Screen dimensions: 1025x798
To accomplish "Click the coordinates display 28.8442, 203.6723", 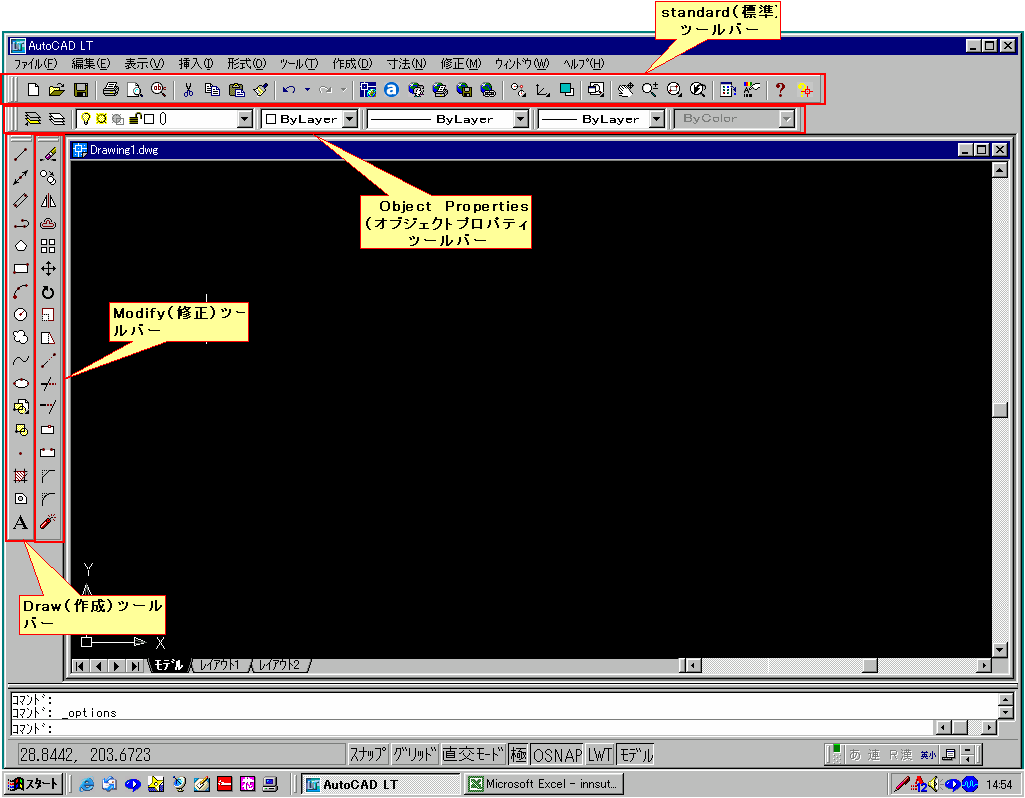I will 181,755.
